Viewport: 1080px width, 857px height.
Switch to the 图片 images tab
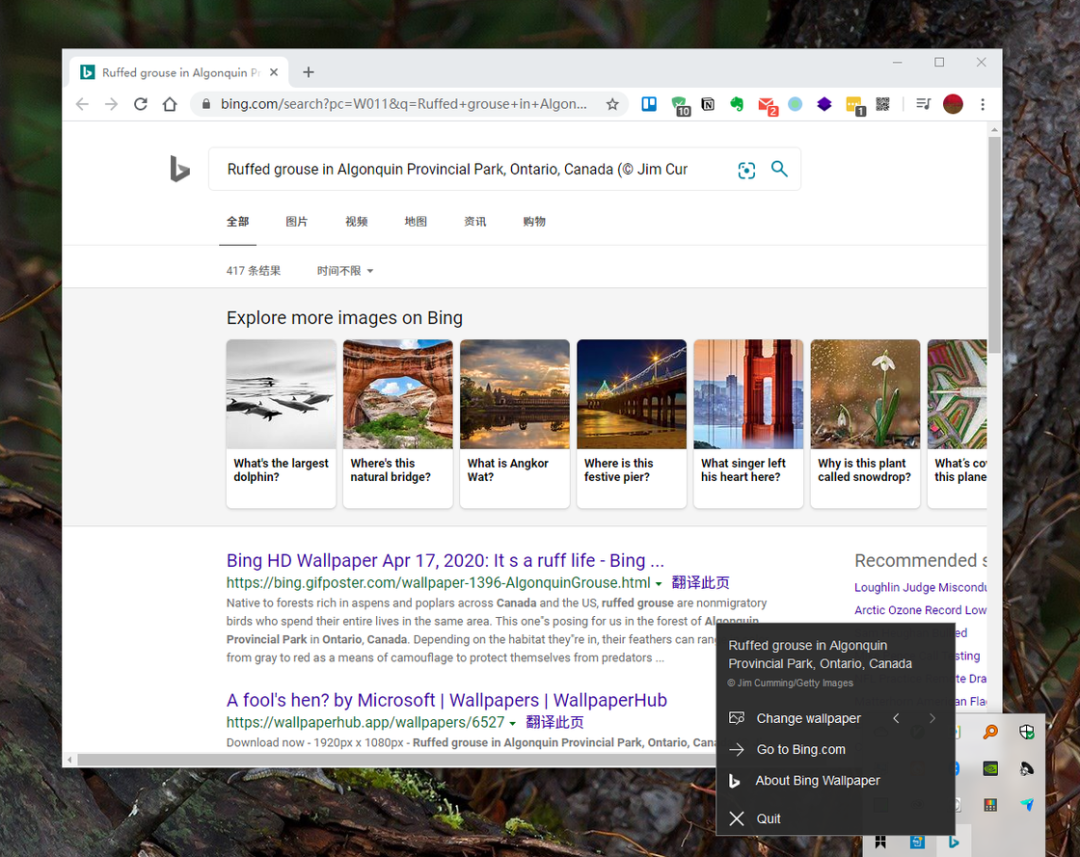[x=297, y=222]
